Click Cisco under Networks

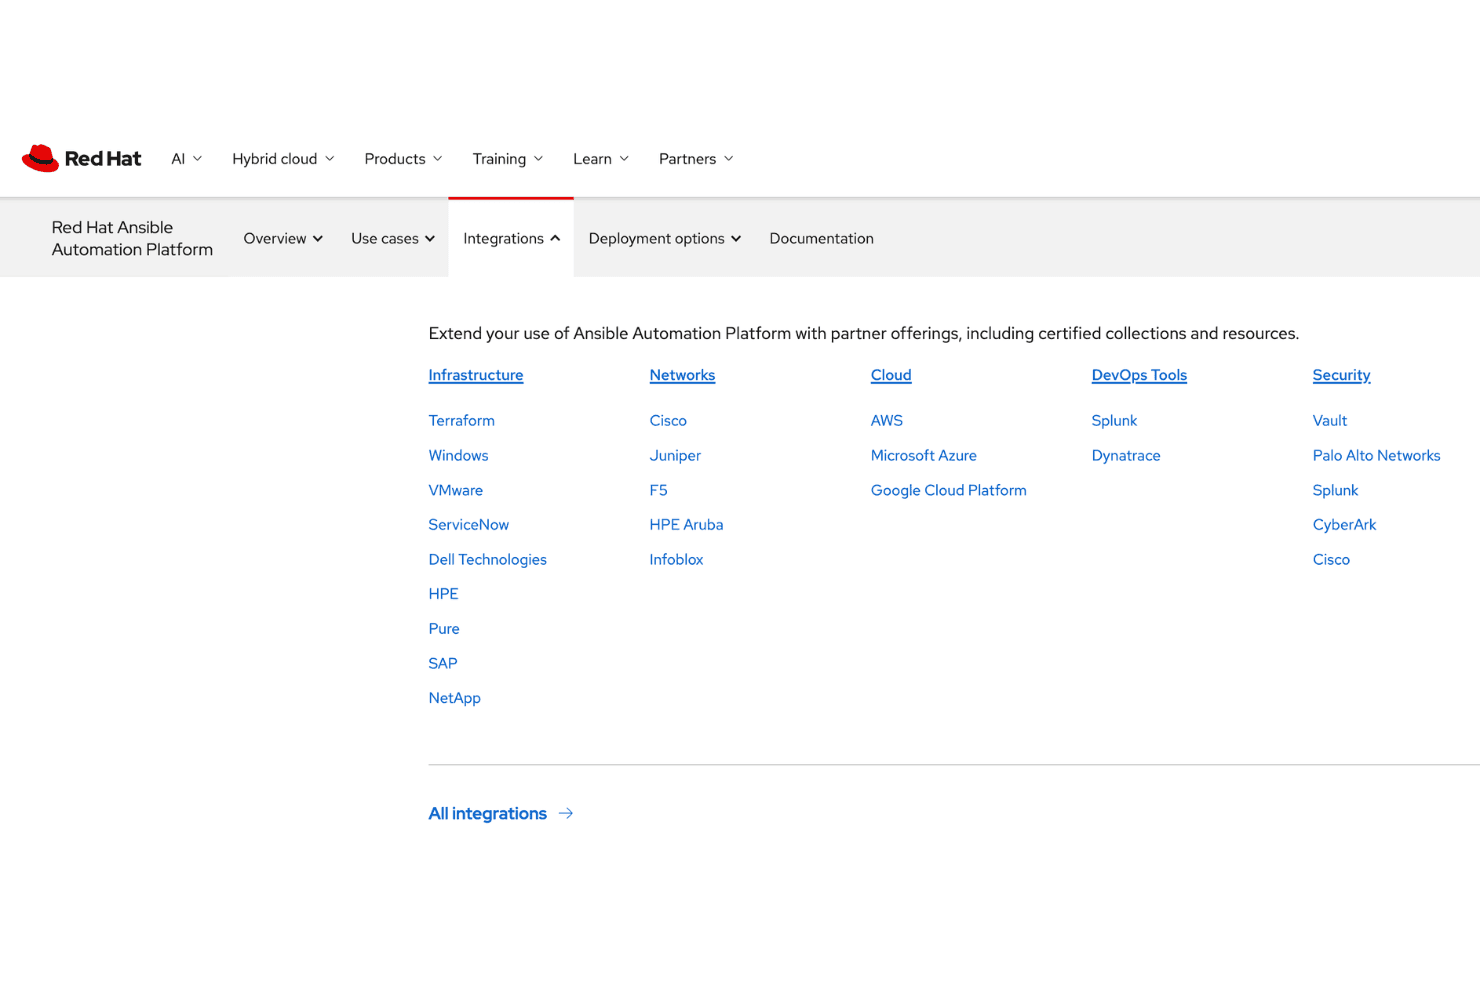[x=668, y=421]
